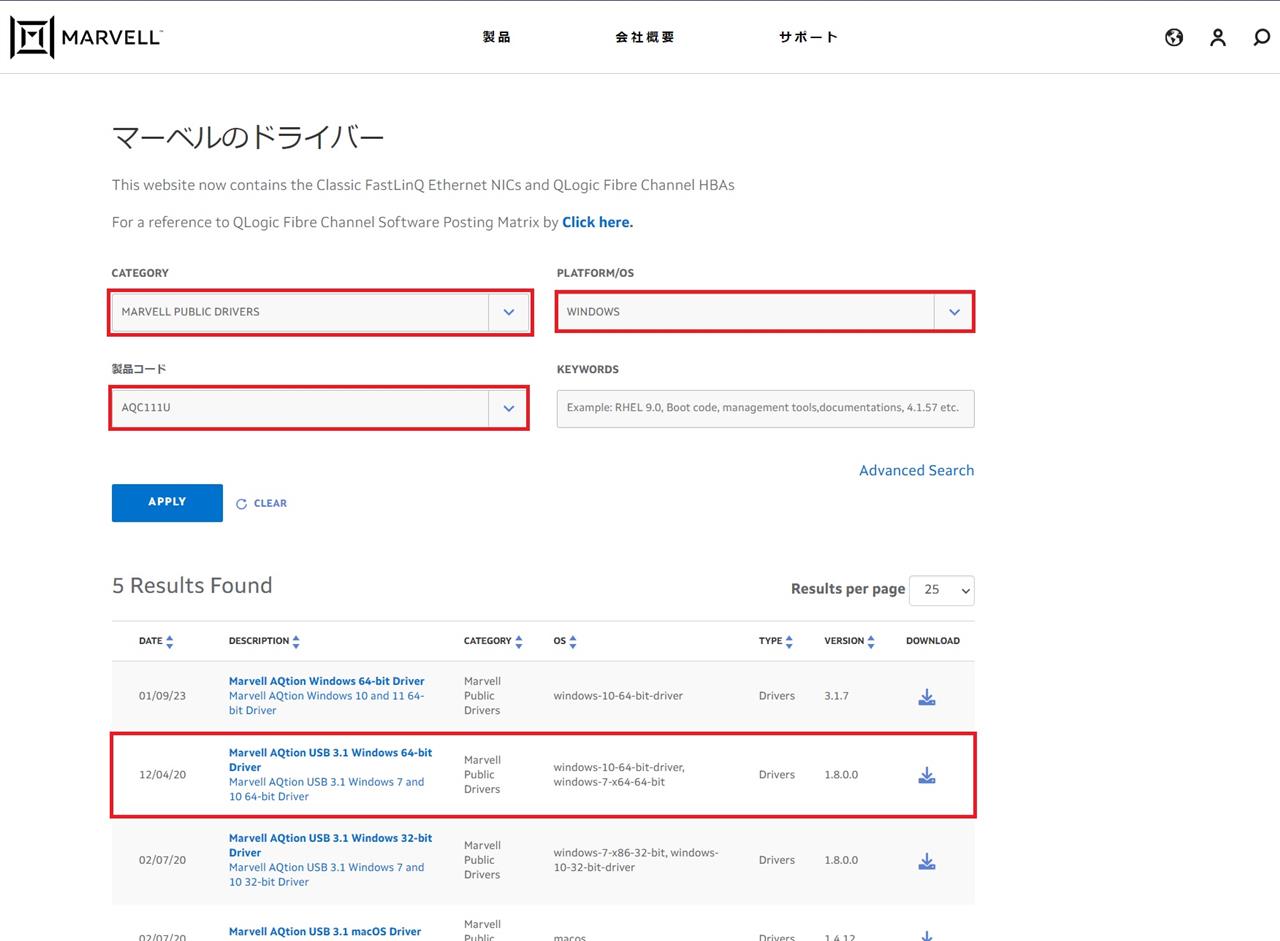Open the globe language selector icon
The width and height of the screenshot is (1280, 941).
click(1174, 37)
